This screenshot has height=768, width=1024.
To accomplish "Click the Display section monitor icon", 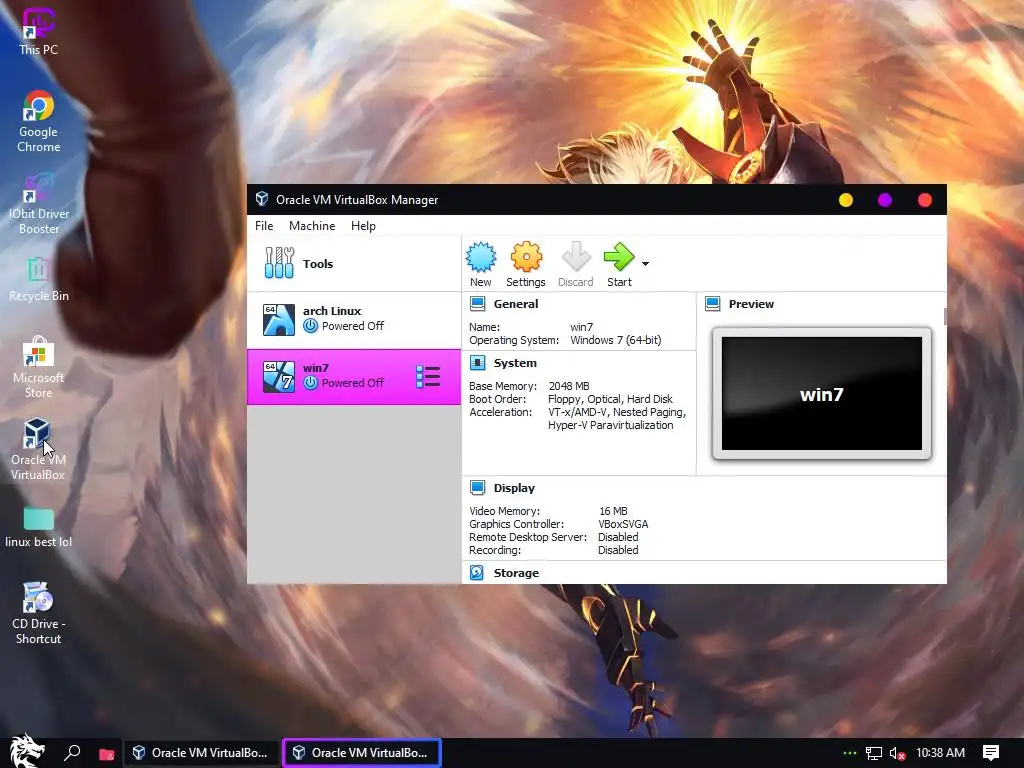I will 477,488.
